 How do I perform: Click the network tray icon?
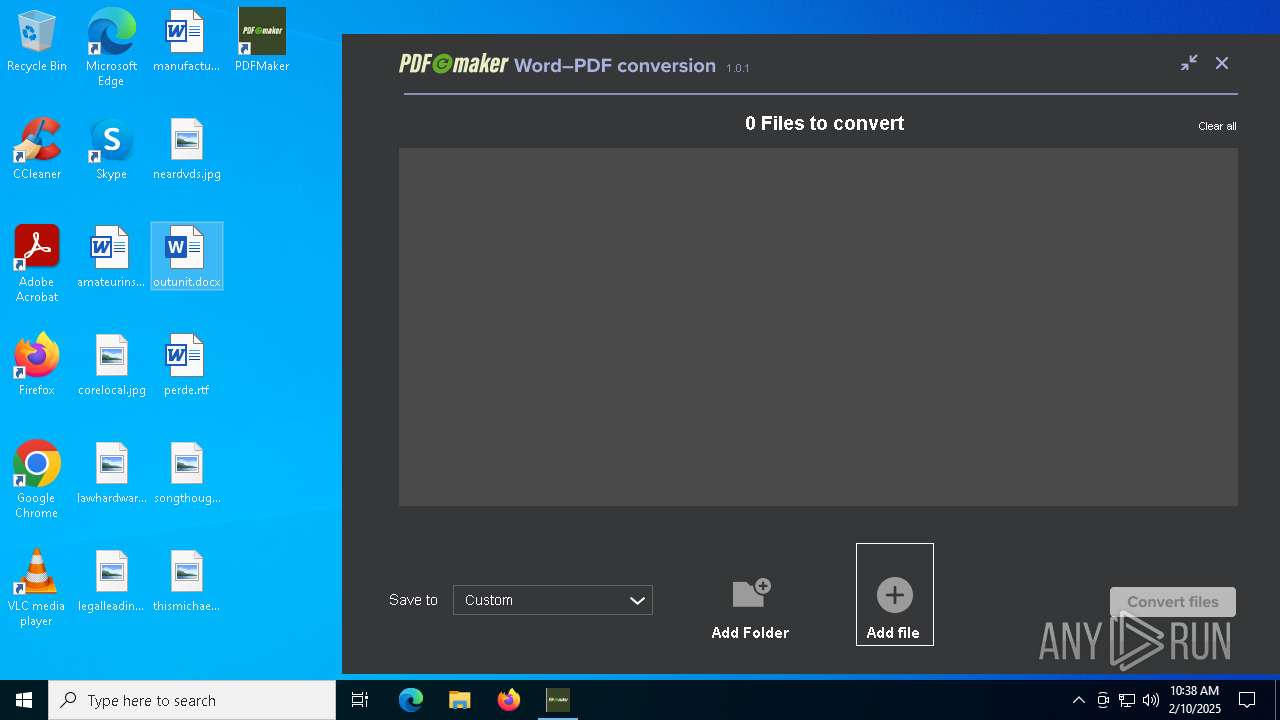point(1127,700)
